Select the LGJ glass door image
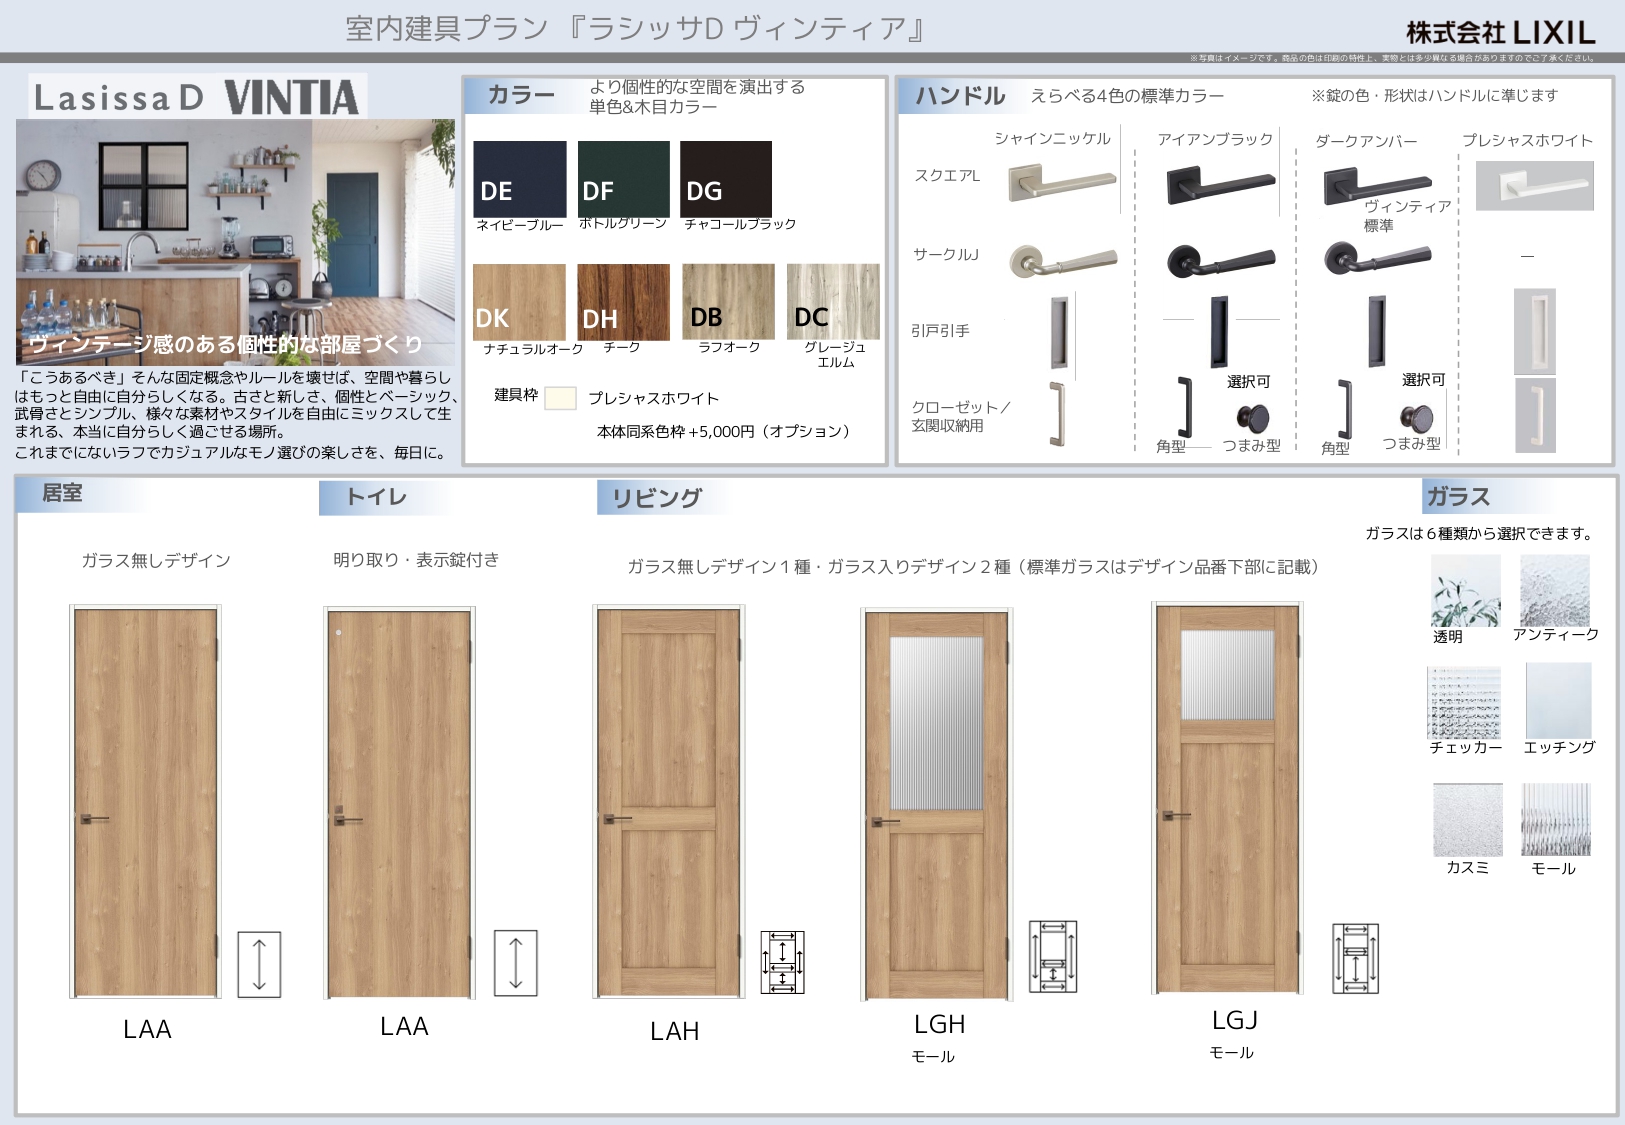 1227,798
